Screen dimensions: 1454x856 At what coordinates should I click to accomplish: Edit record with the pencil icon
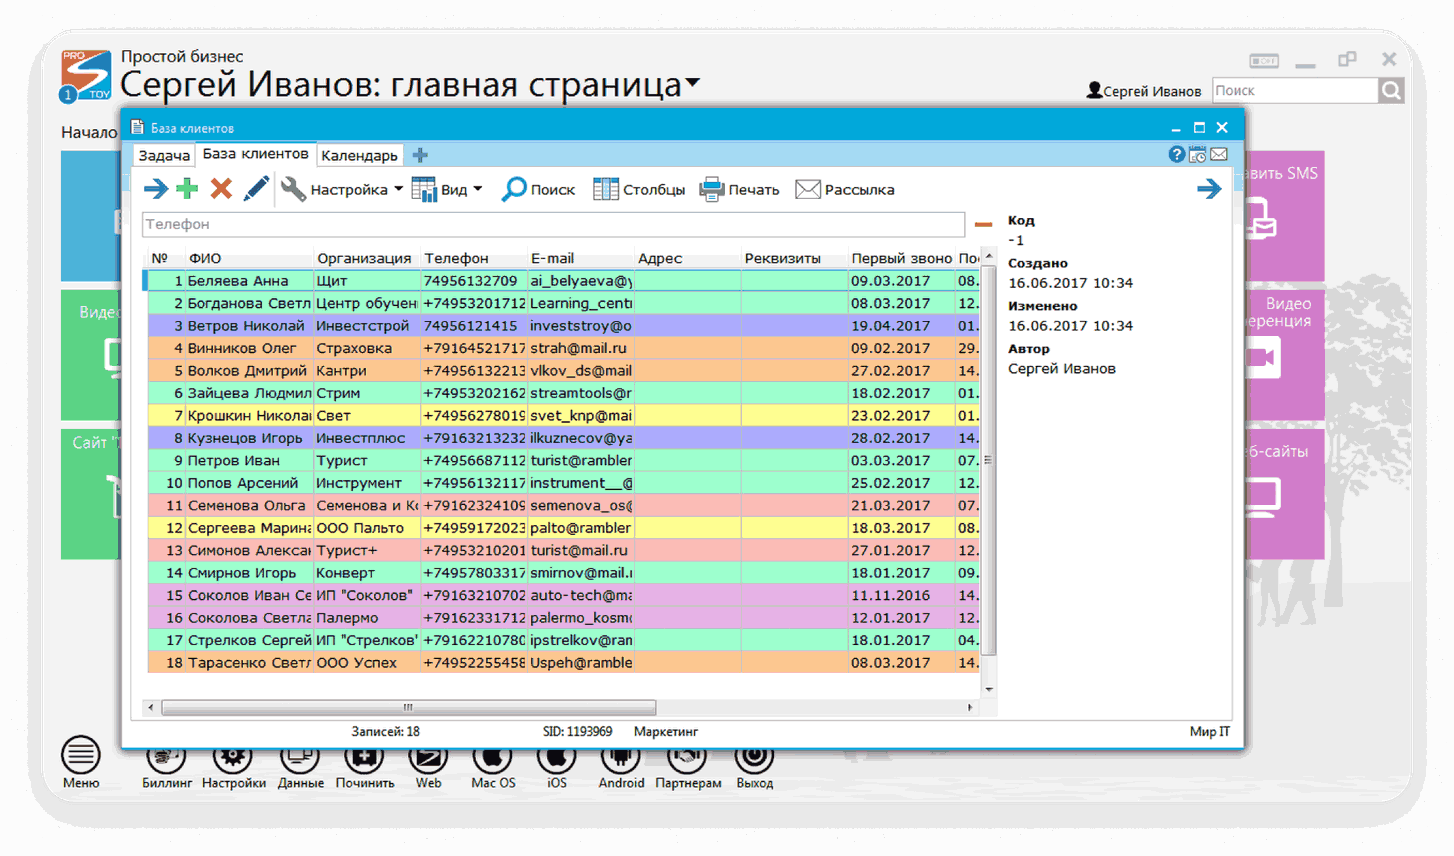(x=256, y=189)
